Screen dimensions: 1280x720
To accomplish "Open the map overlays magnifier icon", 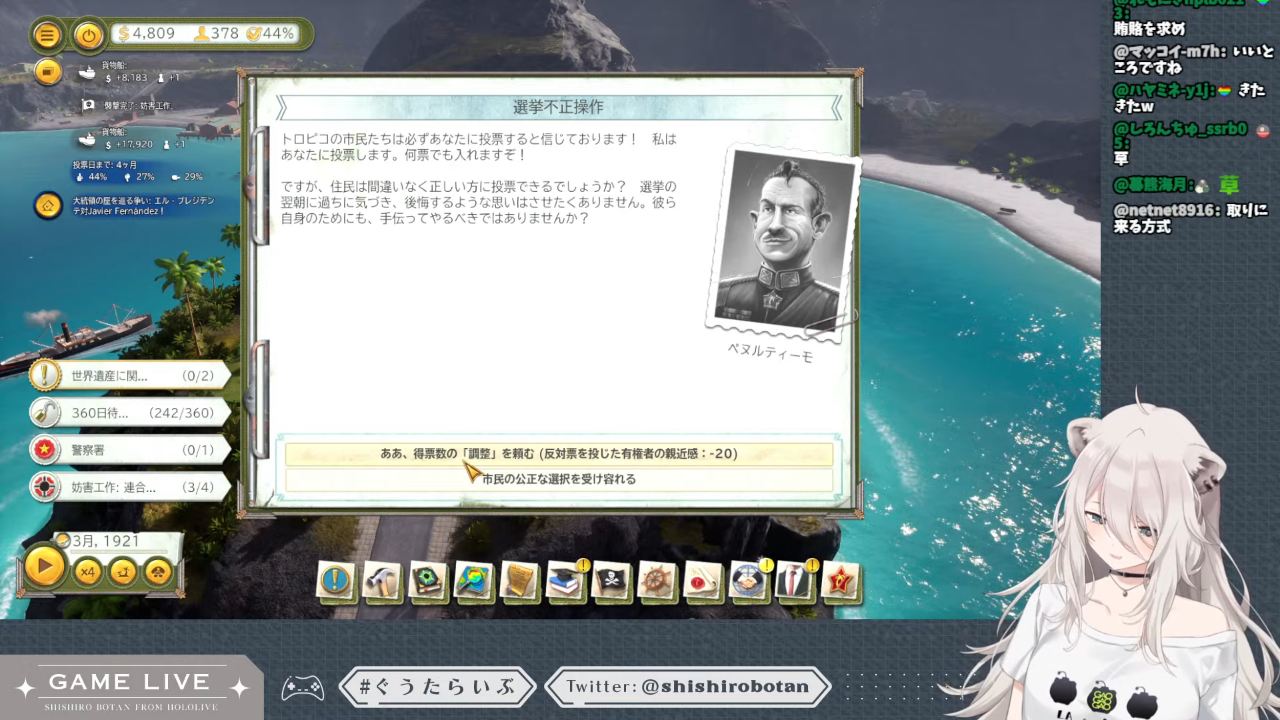I will coord(473,580).
